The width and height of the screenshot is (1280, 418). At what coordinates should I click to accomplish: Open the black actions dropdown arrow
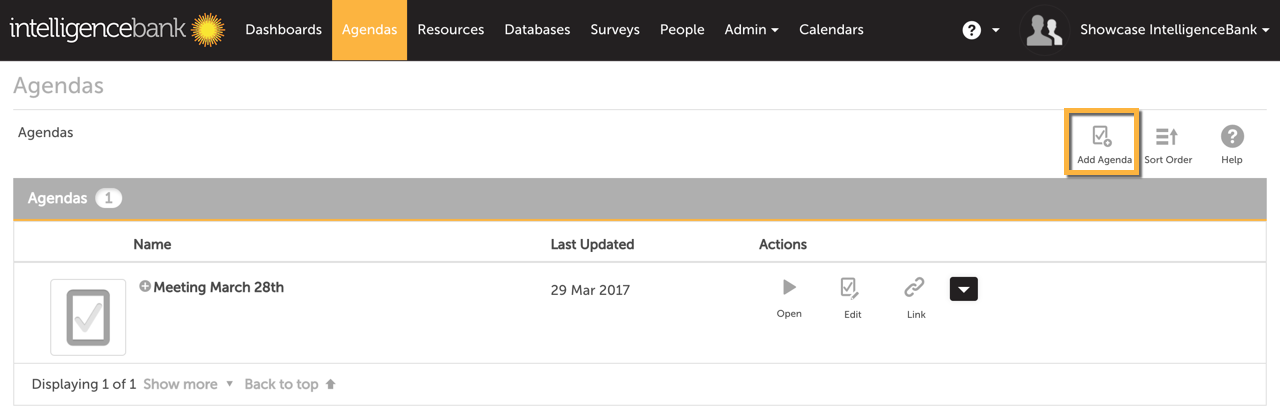point(963,289)
